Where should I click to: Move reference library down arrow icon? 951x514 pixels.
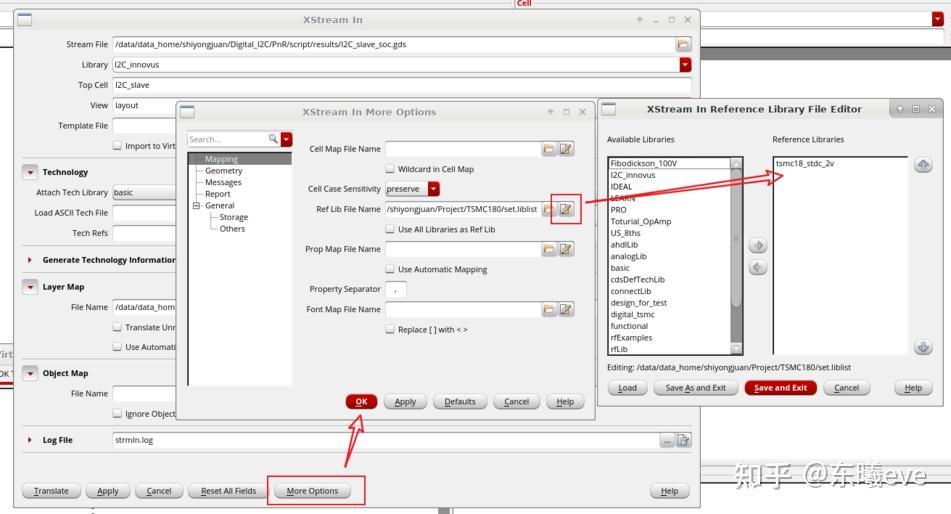(922, 347)
